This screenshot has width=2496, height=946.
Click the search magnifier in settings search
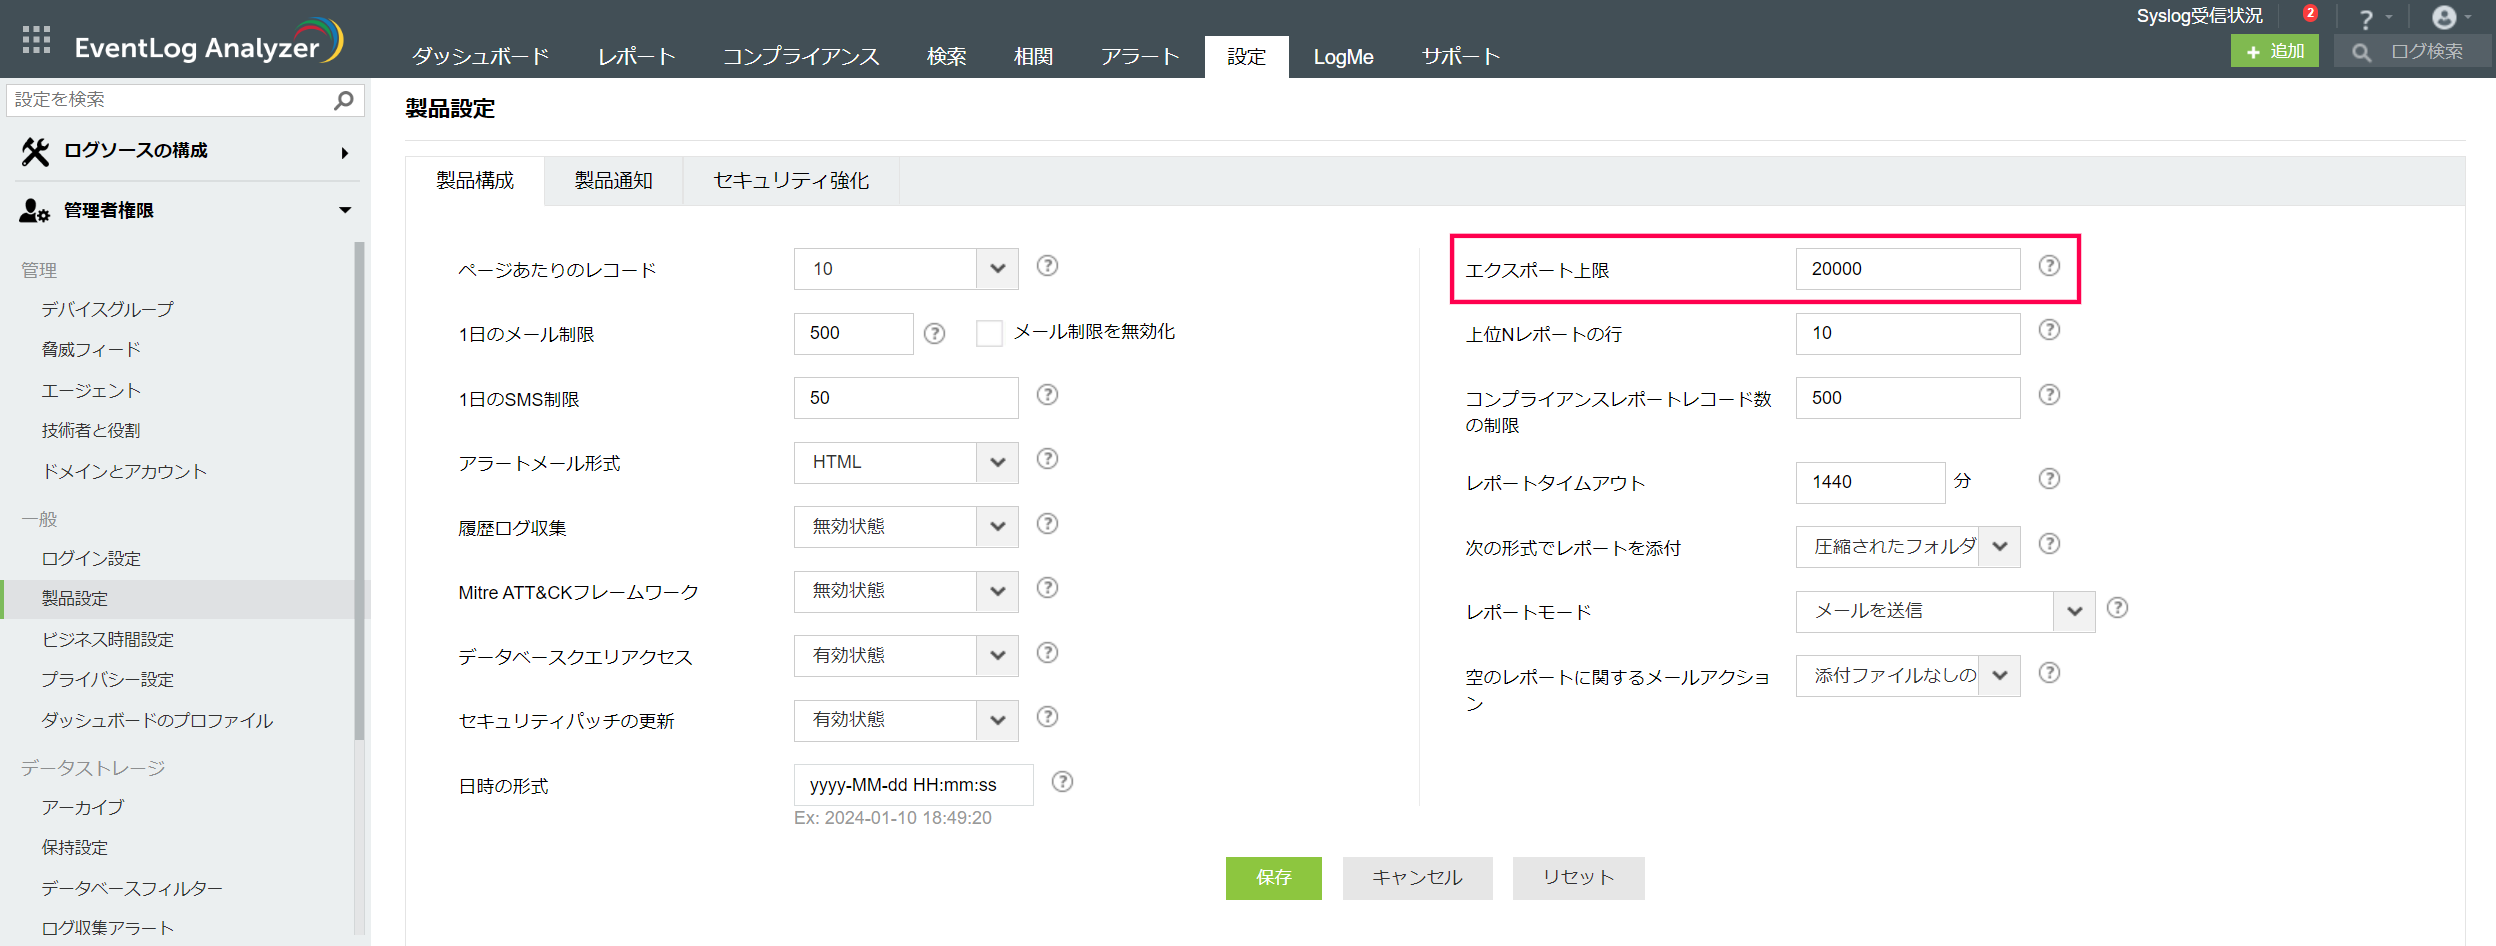point(344,100)
